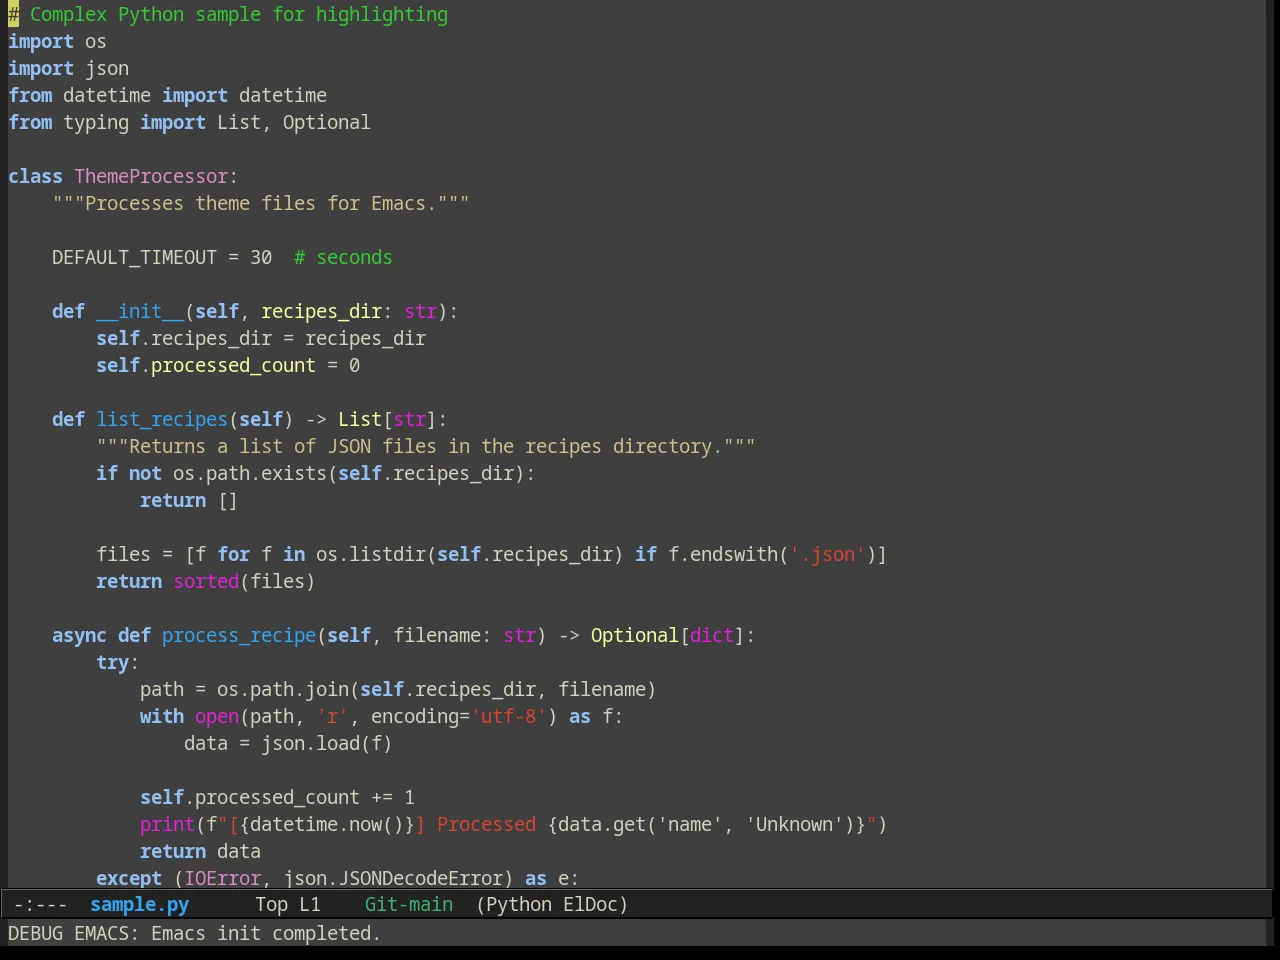Click the 'return data' statement

tap(200, 852)
